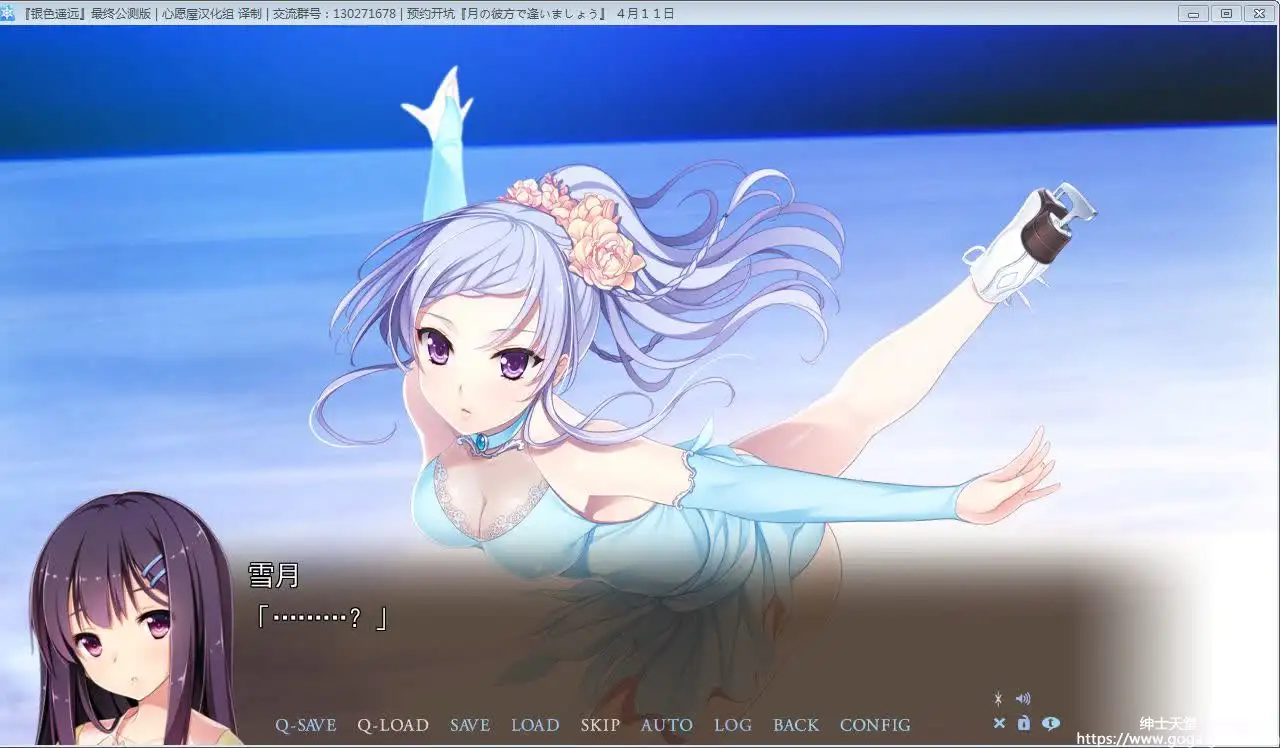Click Q-LOAD to quick load

coord(394,725)
